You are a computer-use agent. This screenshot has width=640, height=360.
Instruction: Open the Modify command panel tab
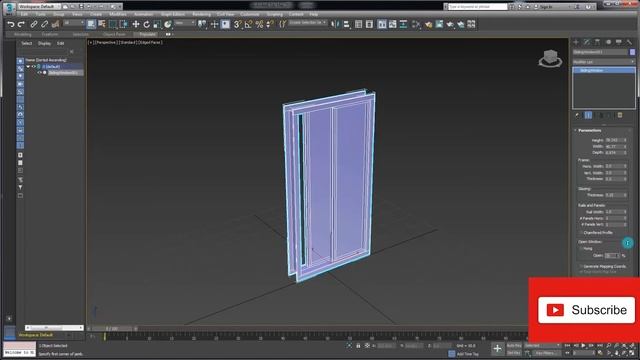tap(587, 42)
